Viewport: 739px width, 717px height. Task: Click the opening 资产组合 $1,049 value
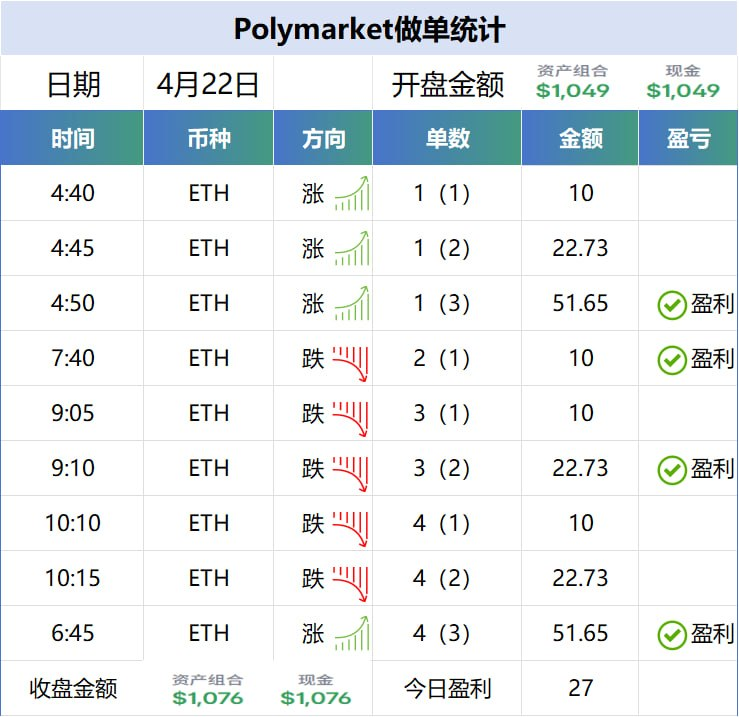(573, 90)
